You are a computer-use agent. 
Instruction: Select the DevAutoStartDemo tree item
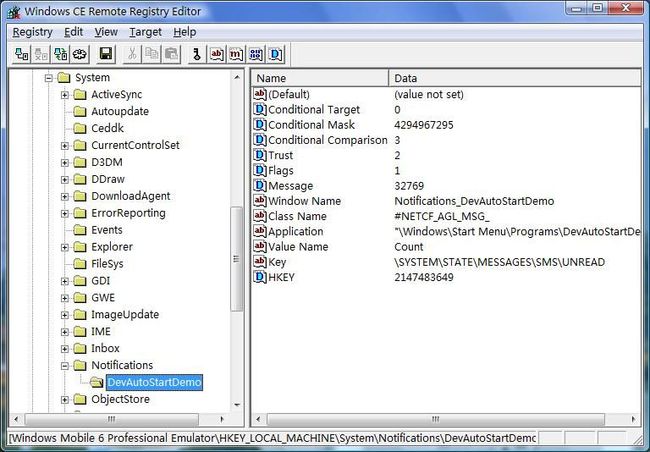154,382
